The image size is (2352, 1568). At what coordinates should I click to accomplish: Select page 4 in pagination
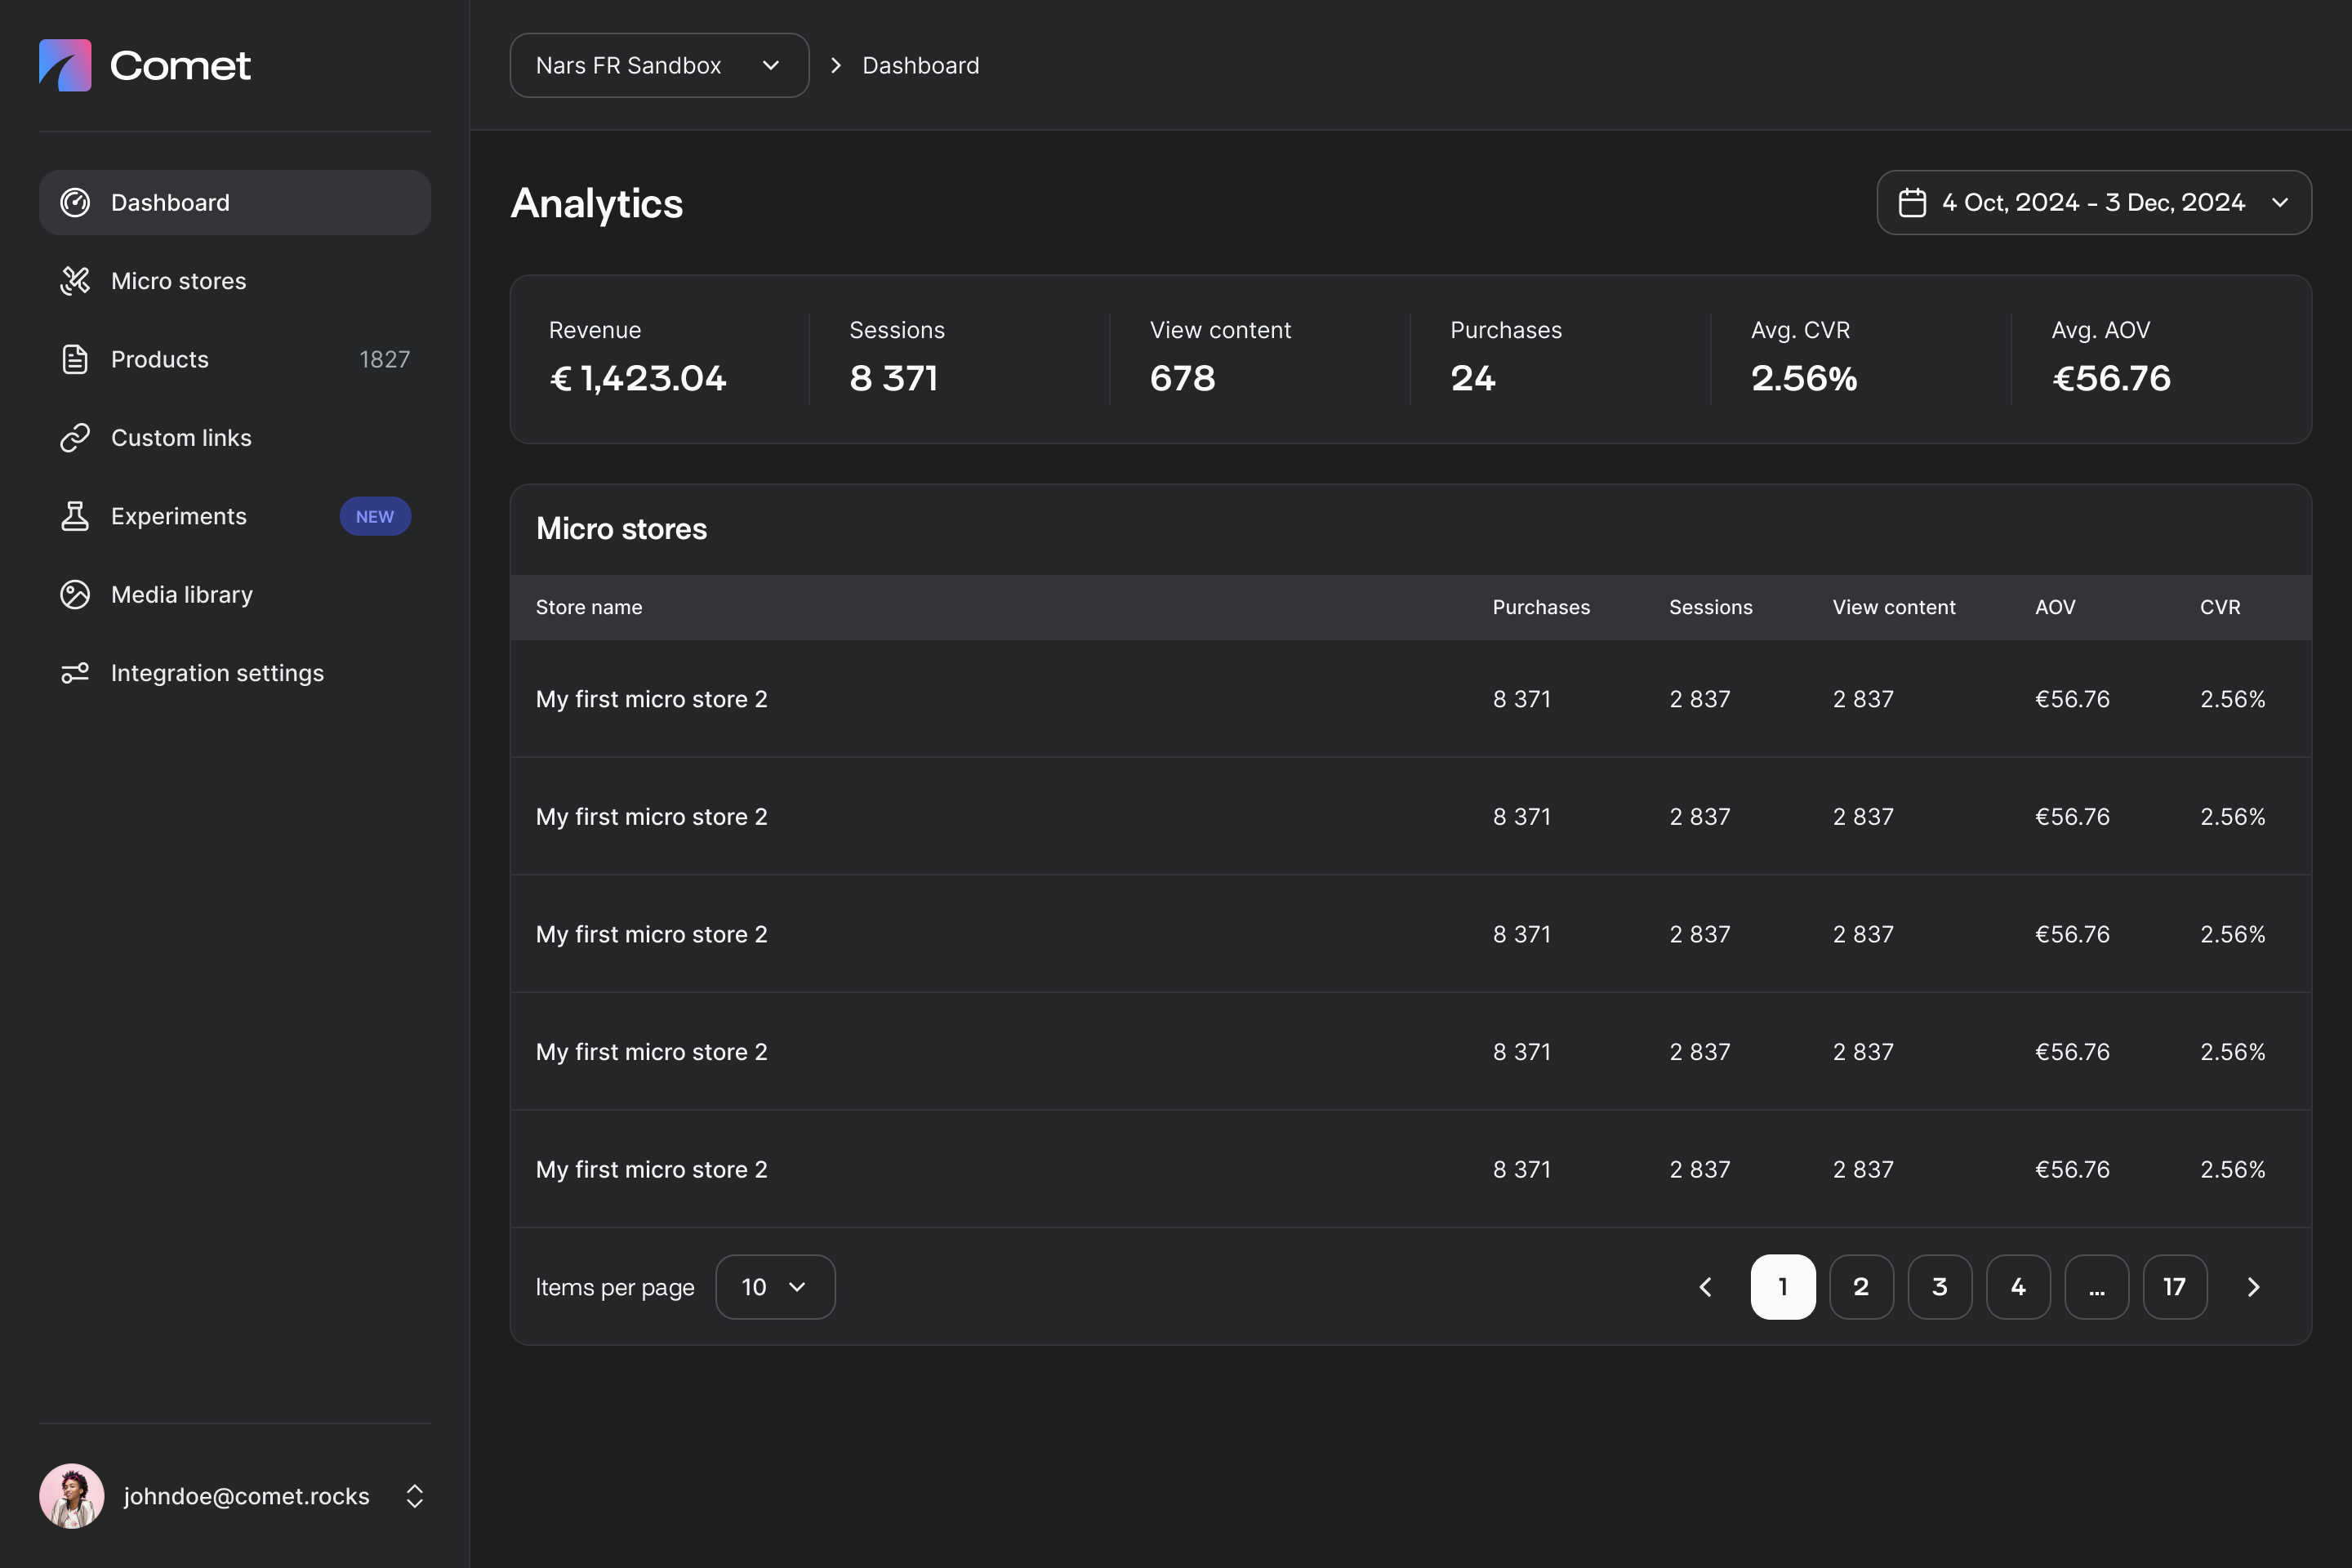2018,1287
